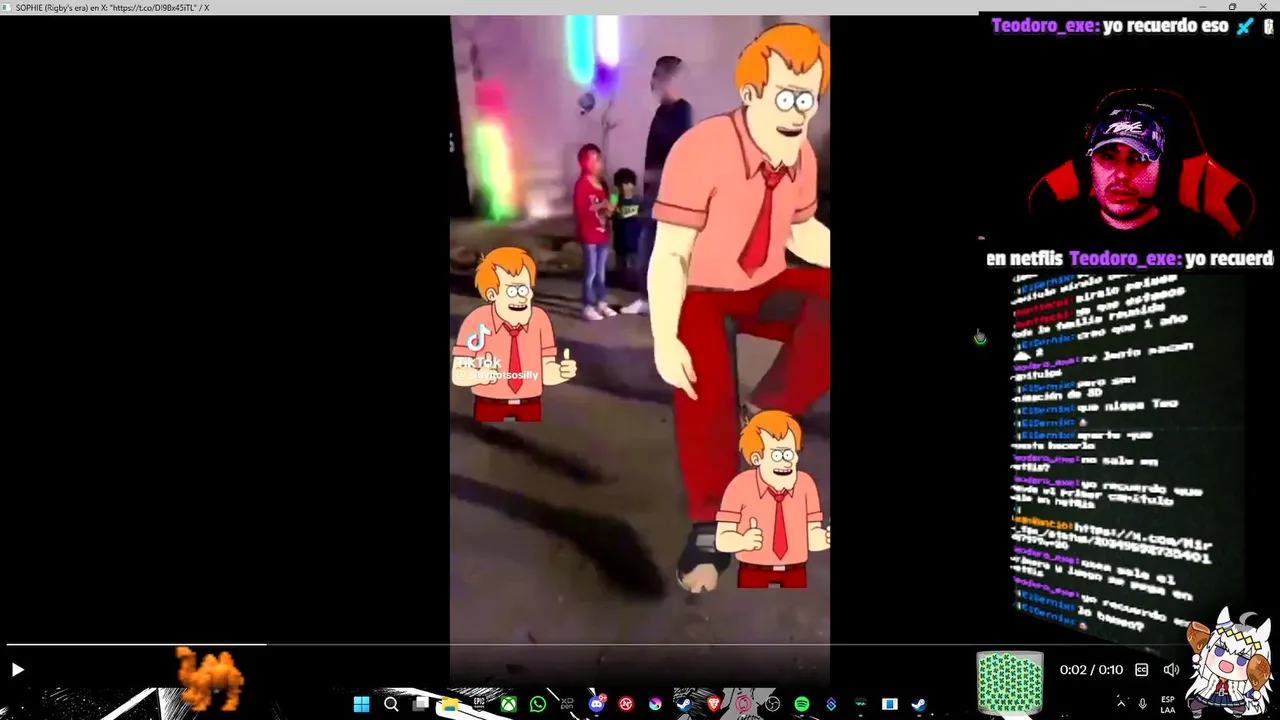The height and width of the screenshot is (720, 1280).
Task: Mute the video volume speaker icon
Action: pos(1171,670)
